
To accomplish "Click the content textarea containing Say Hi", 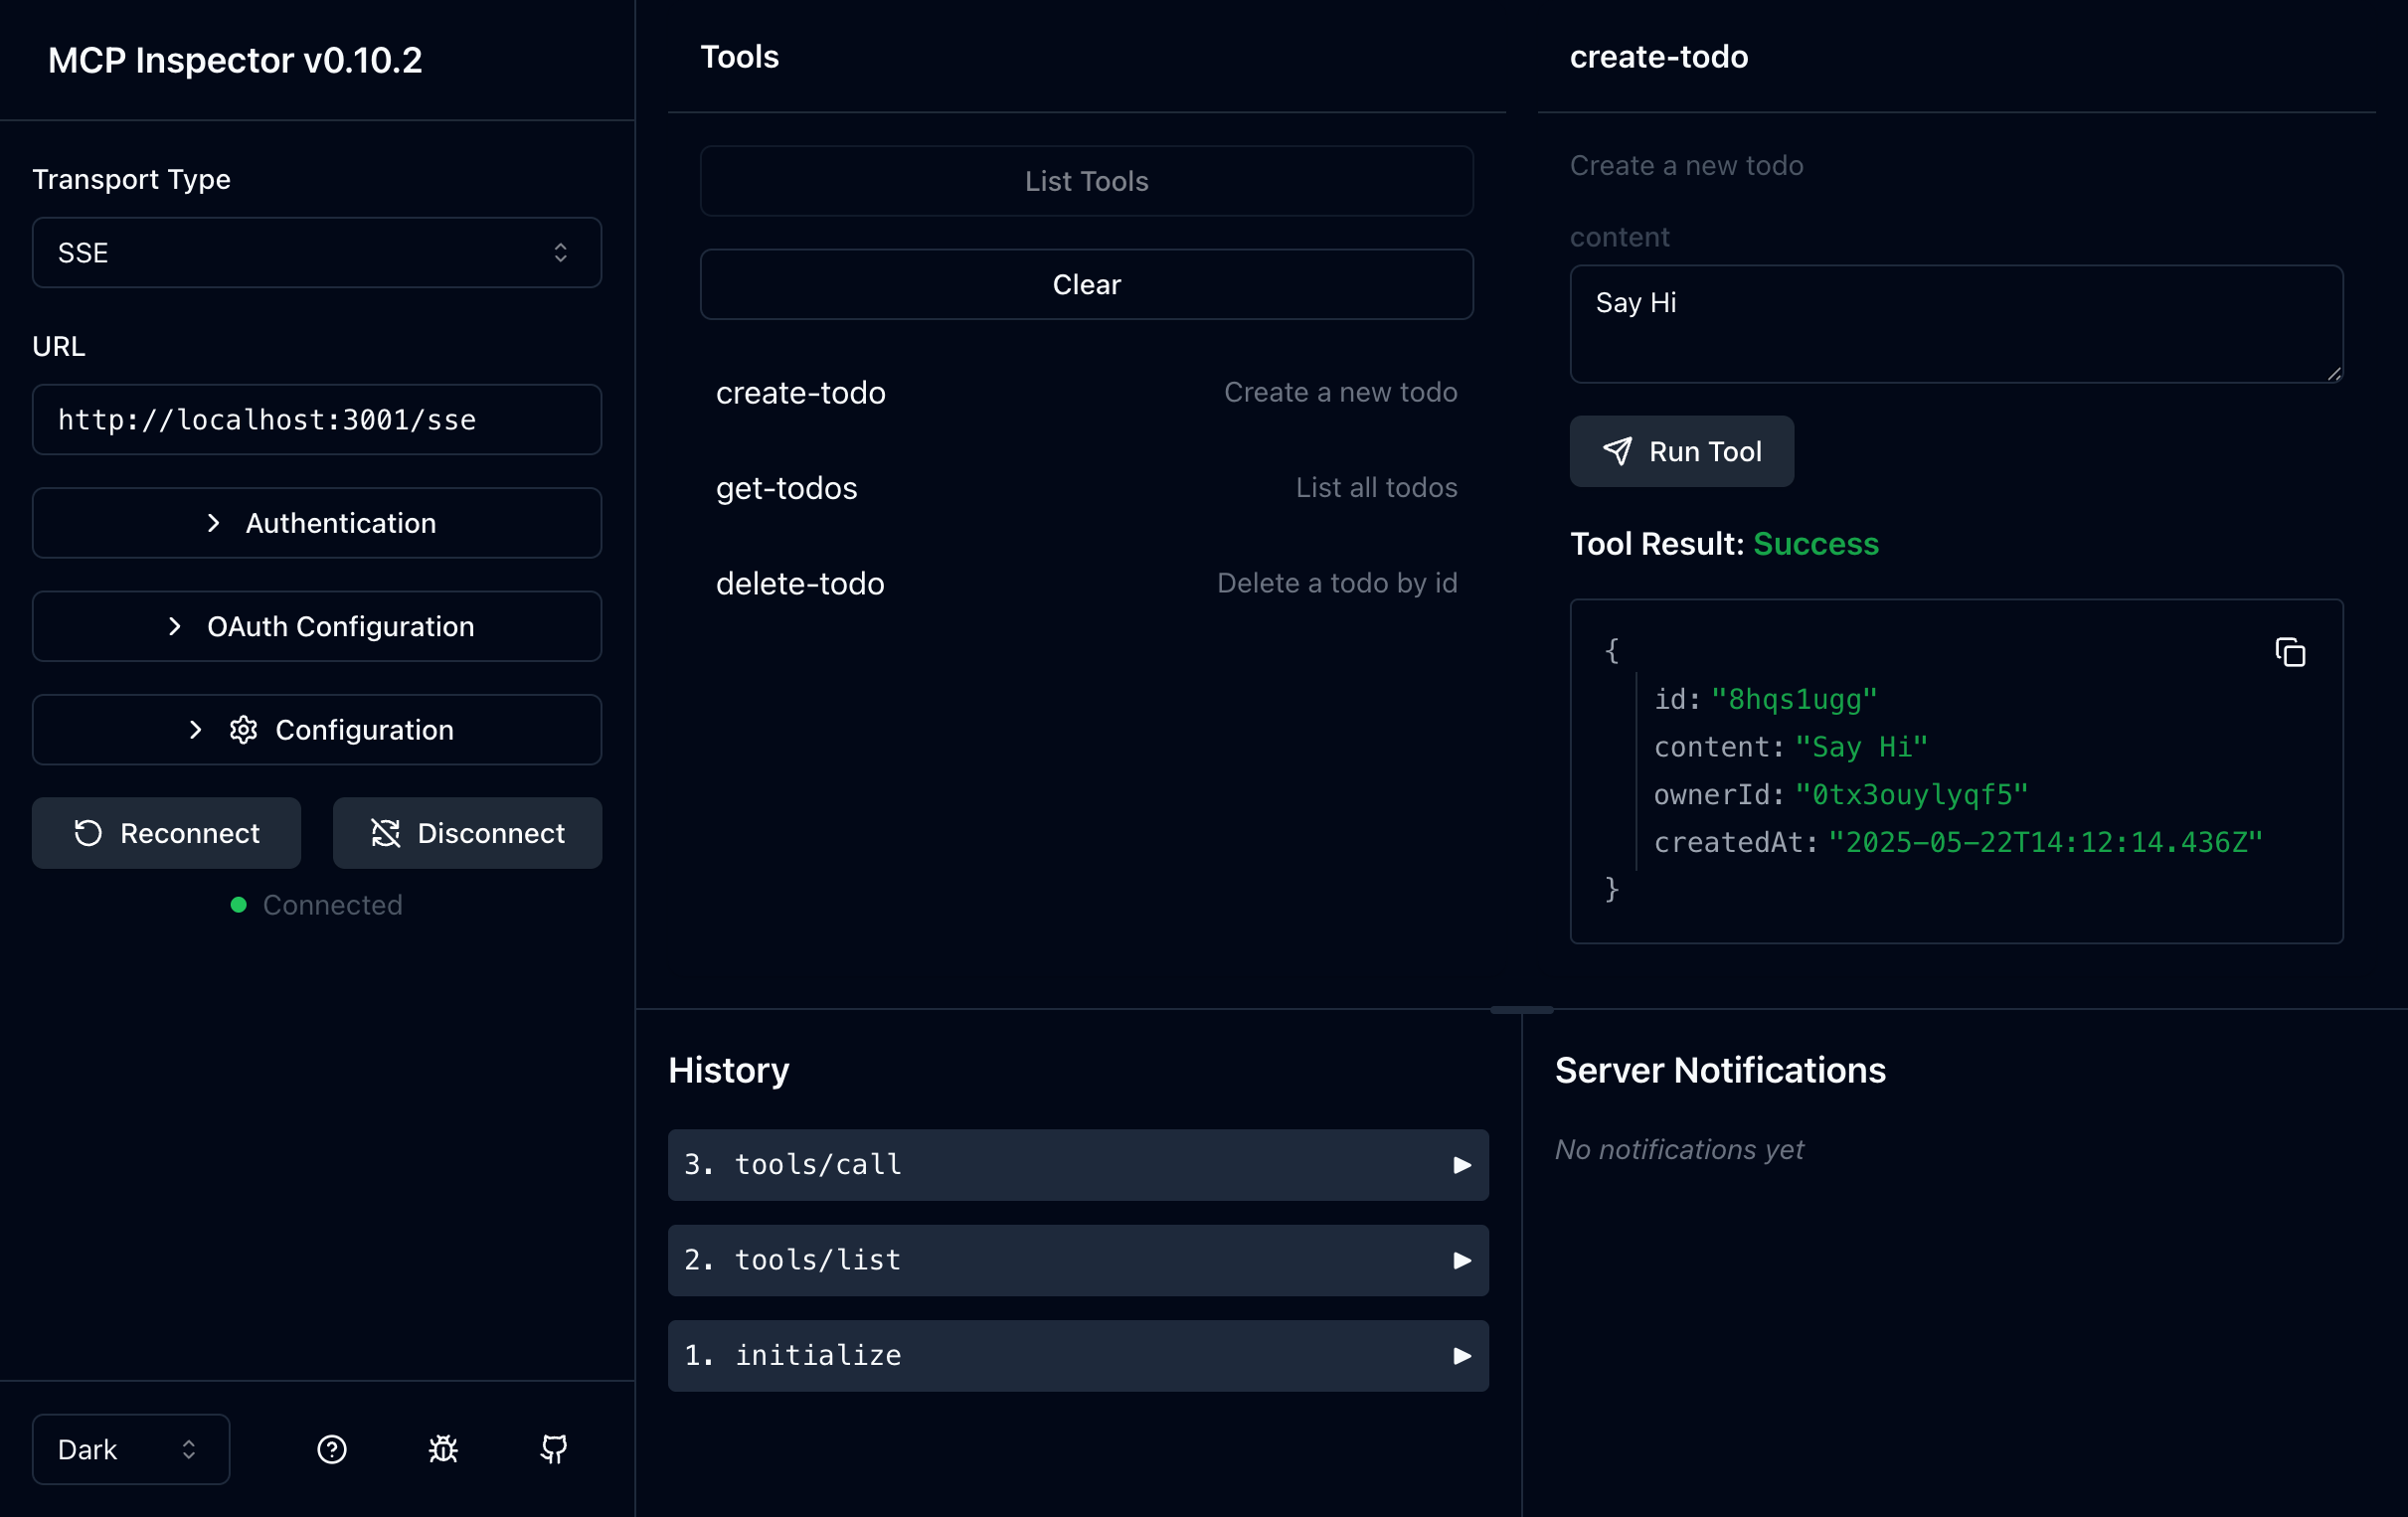I will 1955,324.
